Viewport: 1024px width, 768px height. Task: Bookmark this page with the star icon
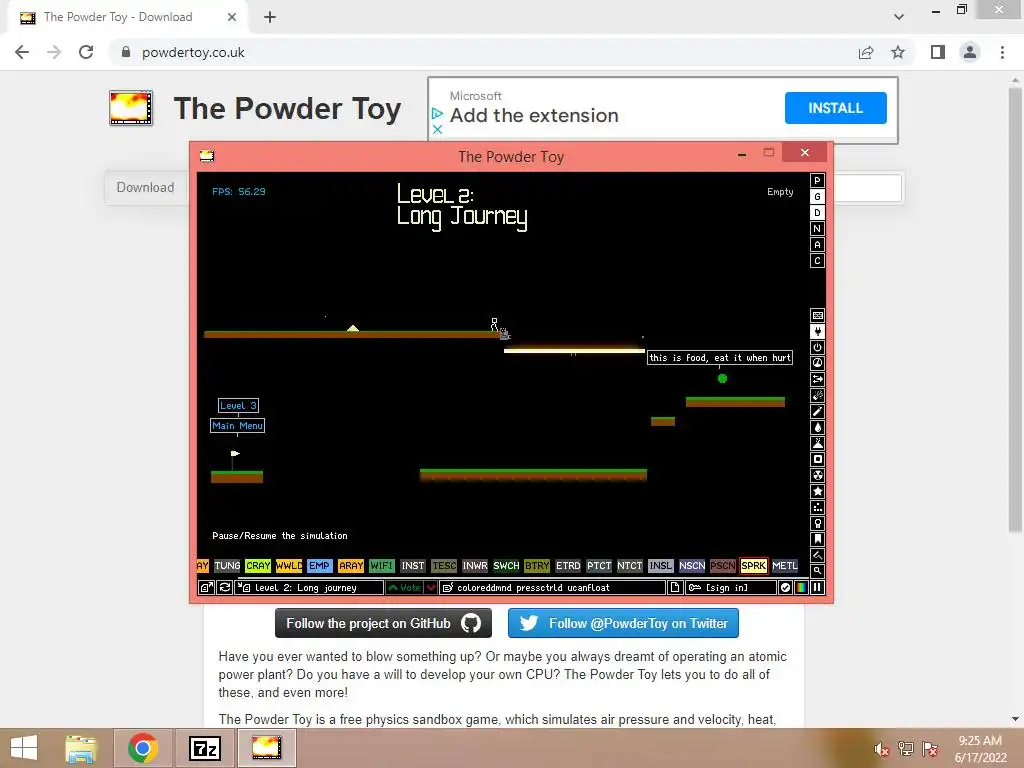tap(898, 52)
